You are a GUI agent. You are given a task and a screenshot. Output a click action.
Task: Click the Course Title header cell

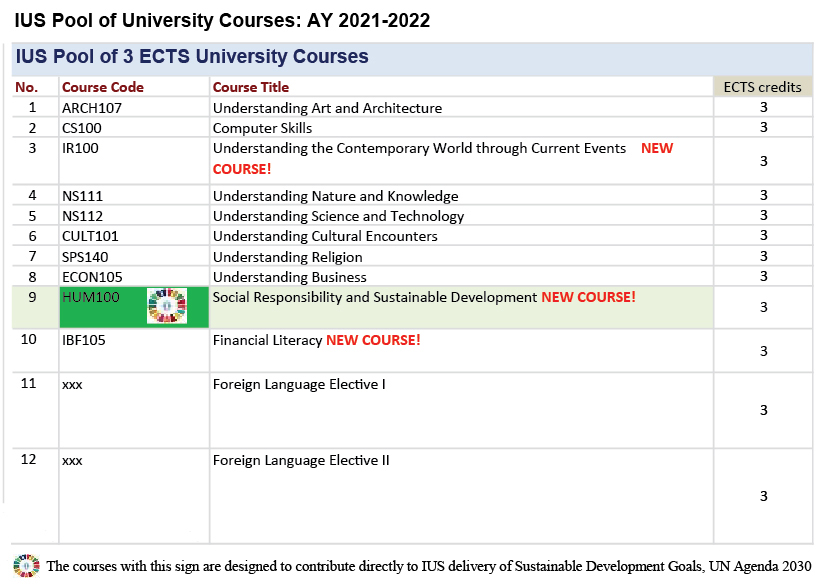coord(251,87)
